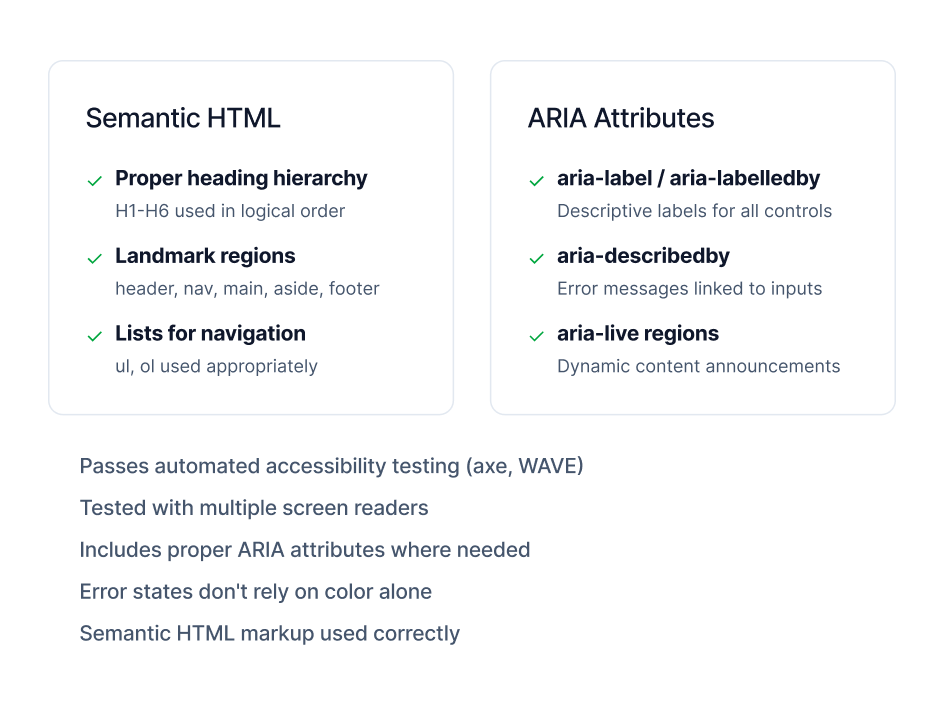Click checkmark next to aria-label / aria-labelledby
Screen dimensions: 944x708
[536, 181]
